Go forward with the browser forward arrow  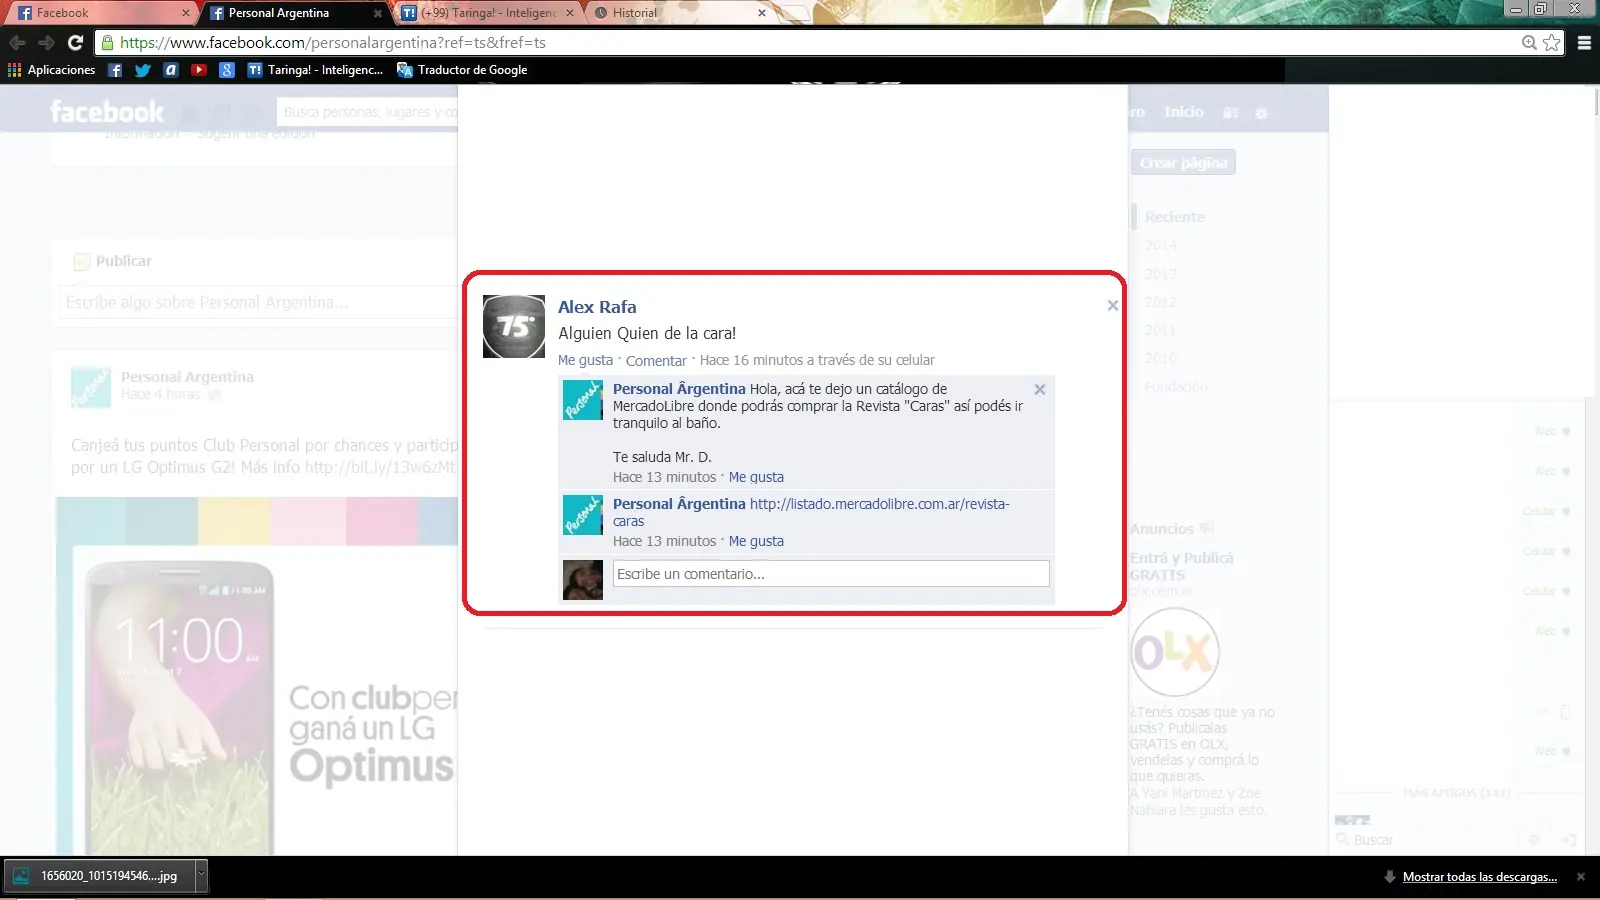click(x=46, y=43)
